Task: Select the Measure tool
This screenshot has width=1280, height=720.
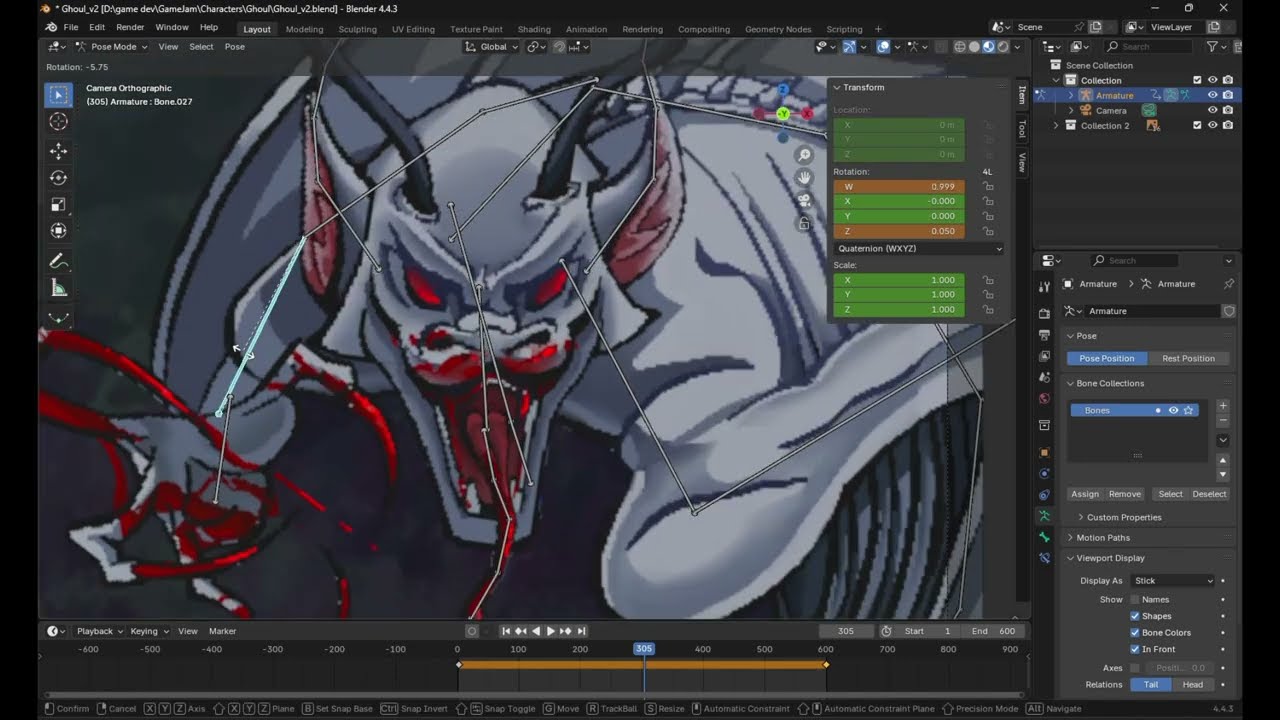Action: 58,289
